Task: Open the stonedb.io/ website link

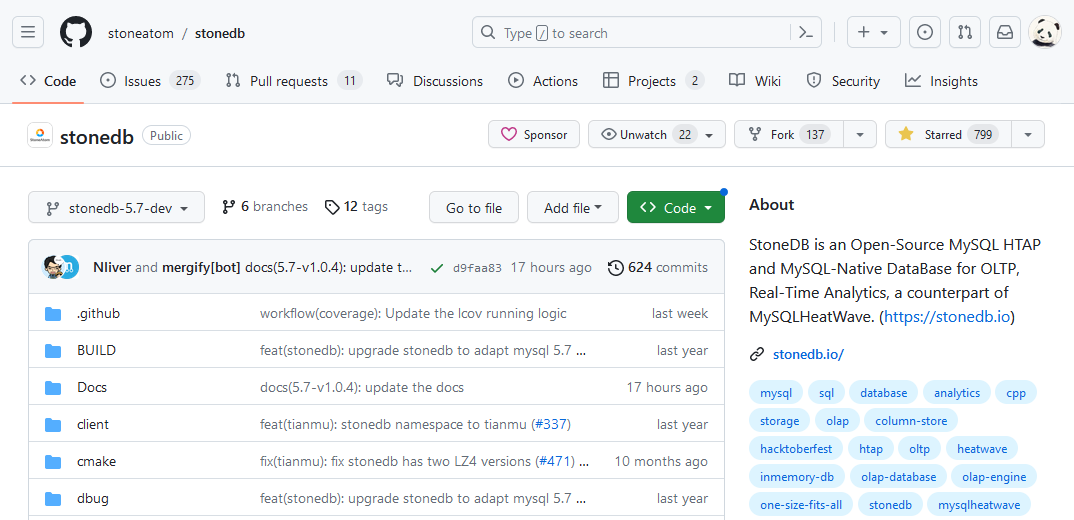Action: (808, 354)
